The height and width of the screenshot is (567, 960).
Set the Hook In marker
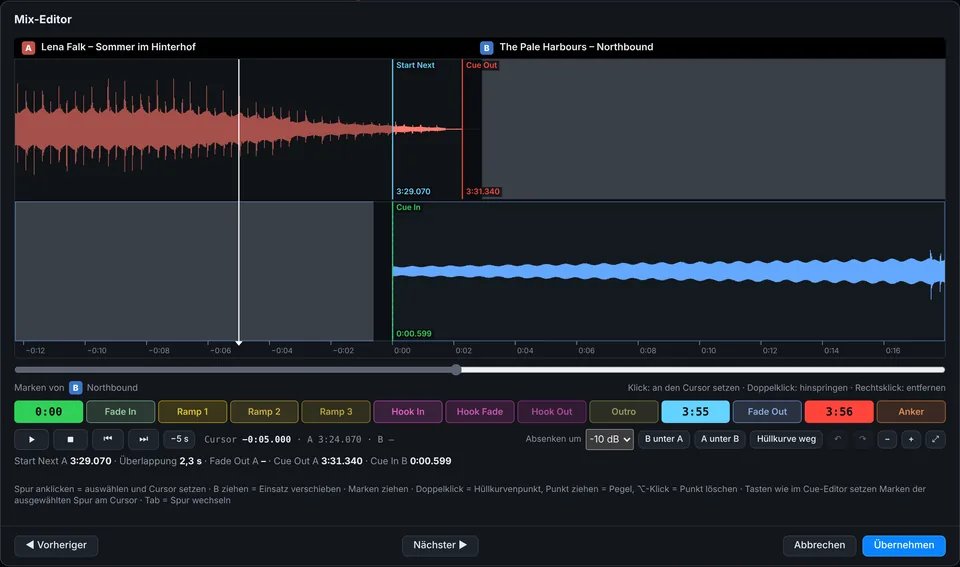[x=408, y=411]
